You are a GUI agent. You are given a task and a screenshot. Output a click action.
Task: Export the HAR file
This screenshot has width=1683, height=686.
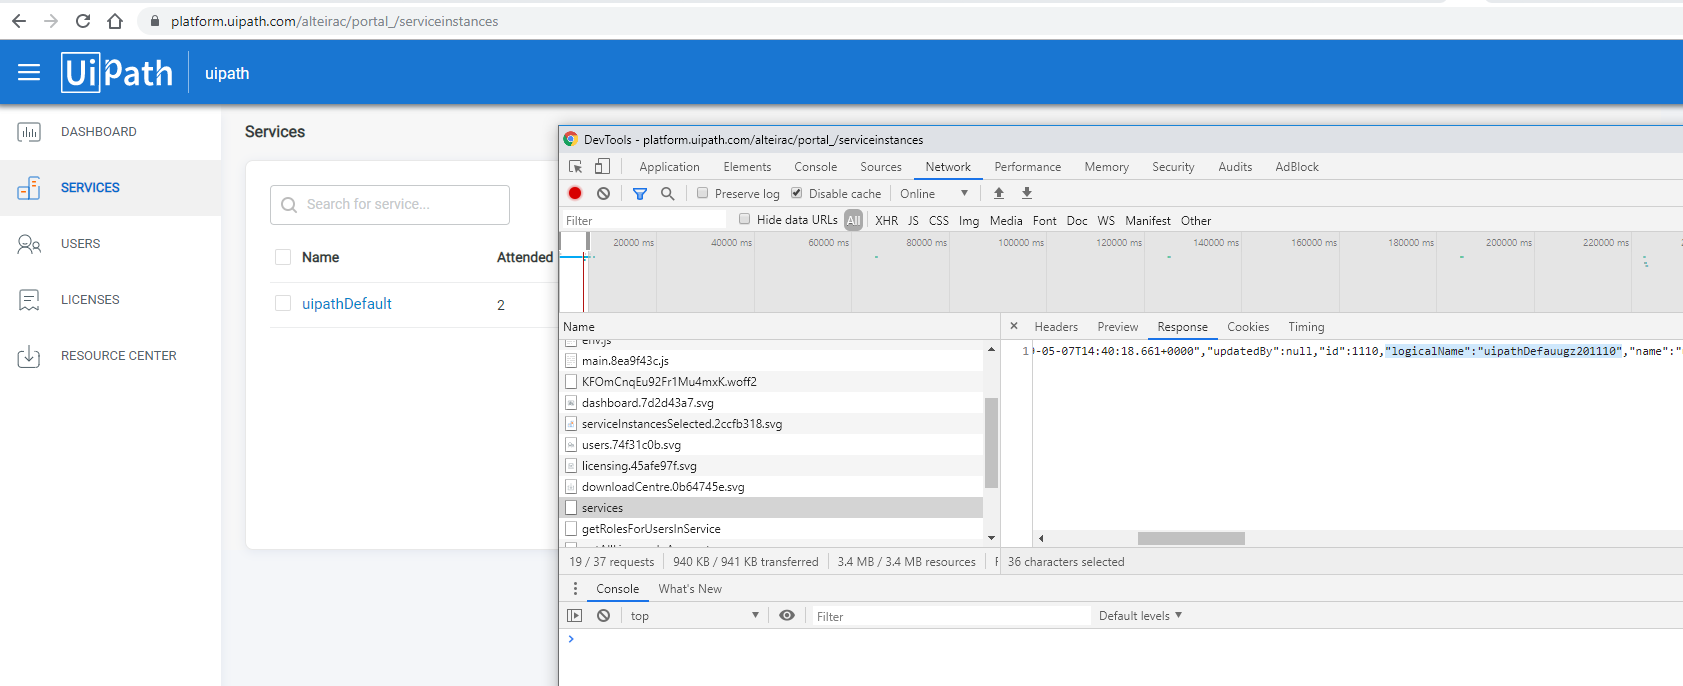1026,194
